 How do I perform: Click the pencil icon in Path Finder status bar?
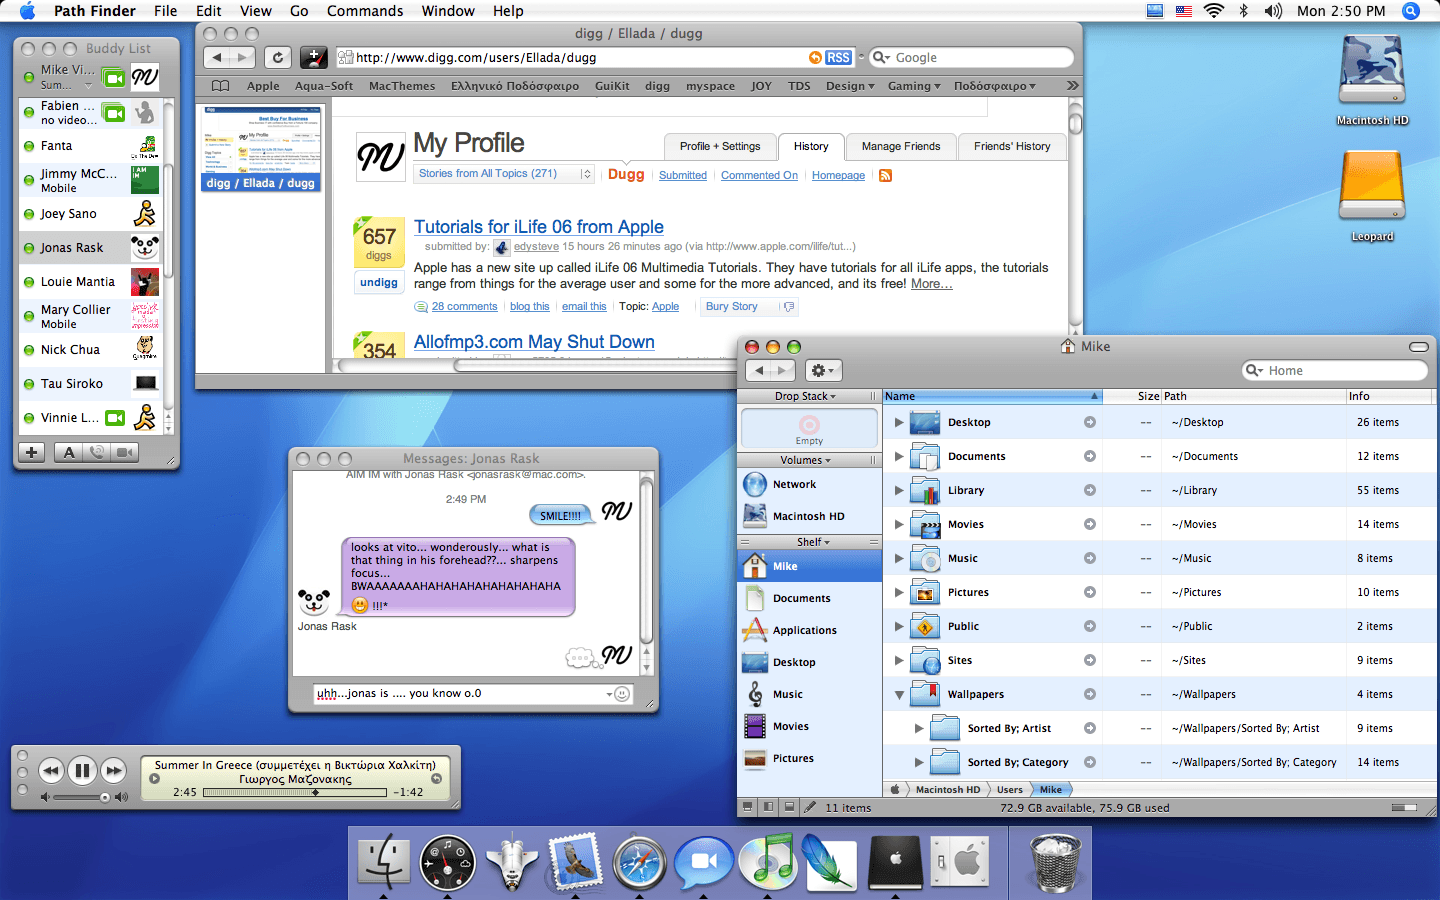click(x=810, y=807)
